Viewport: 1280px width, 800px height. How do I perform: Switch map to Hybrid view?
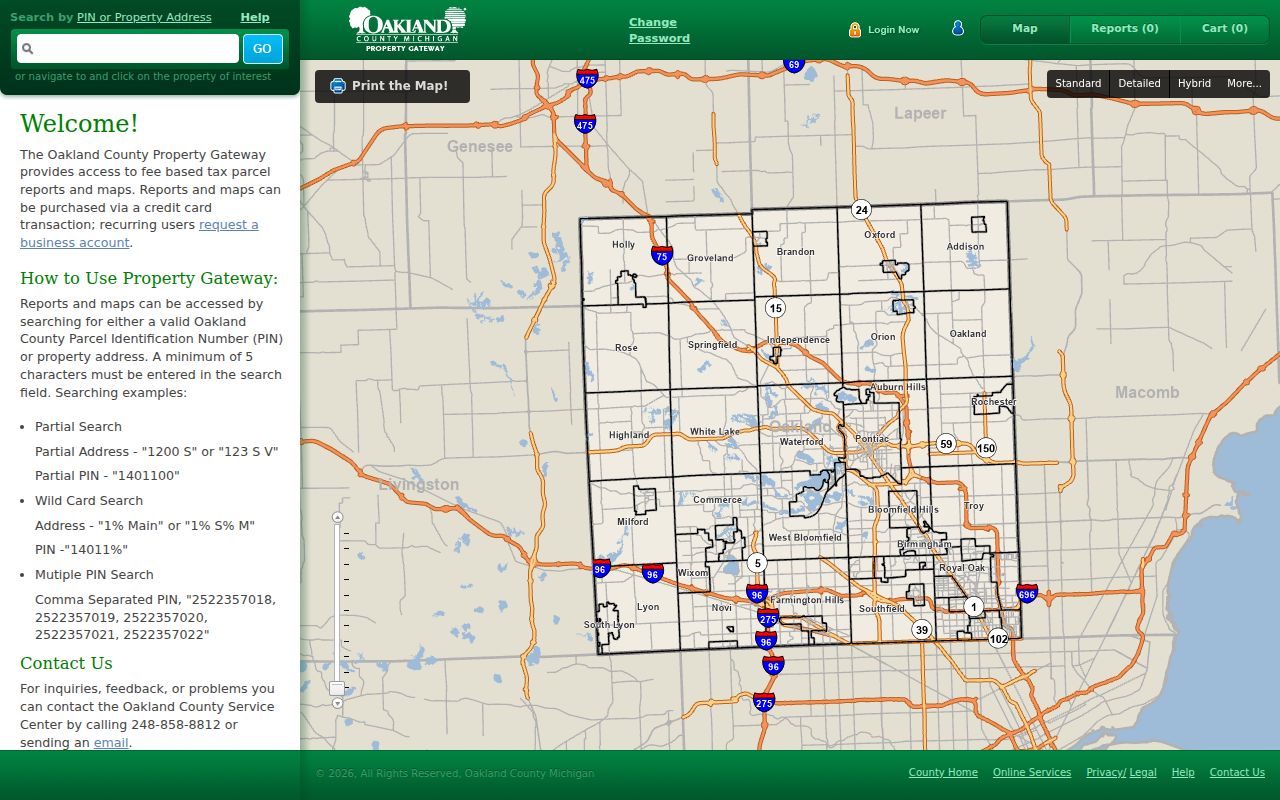pos(1194,84)
